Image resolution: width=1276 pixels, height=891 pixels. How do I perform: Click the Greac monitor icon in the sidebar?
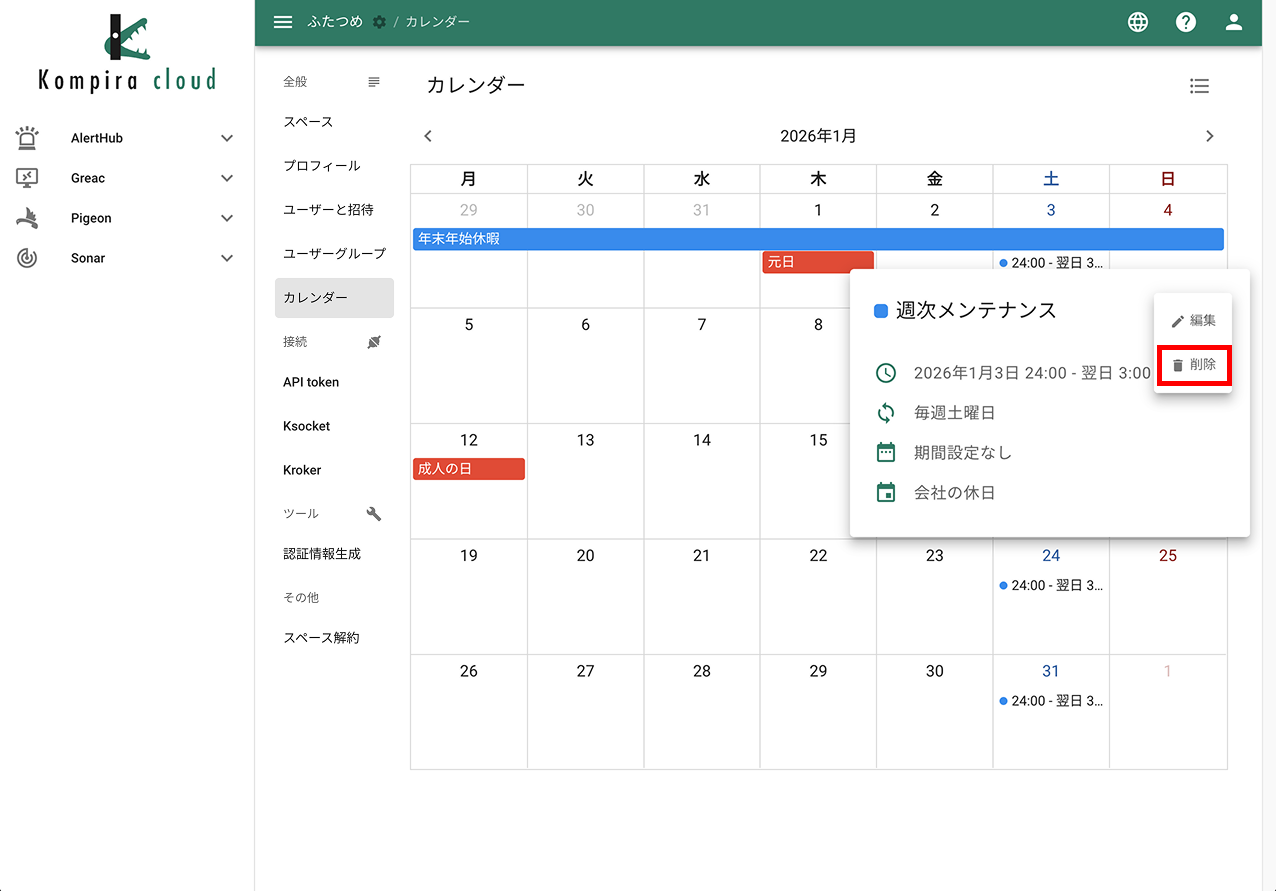(27, 177)
